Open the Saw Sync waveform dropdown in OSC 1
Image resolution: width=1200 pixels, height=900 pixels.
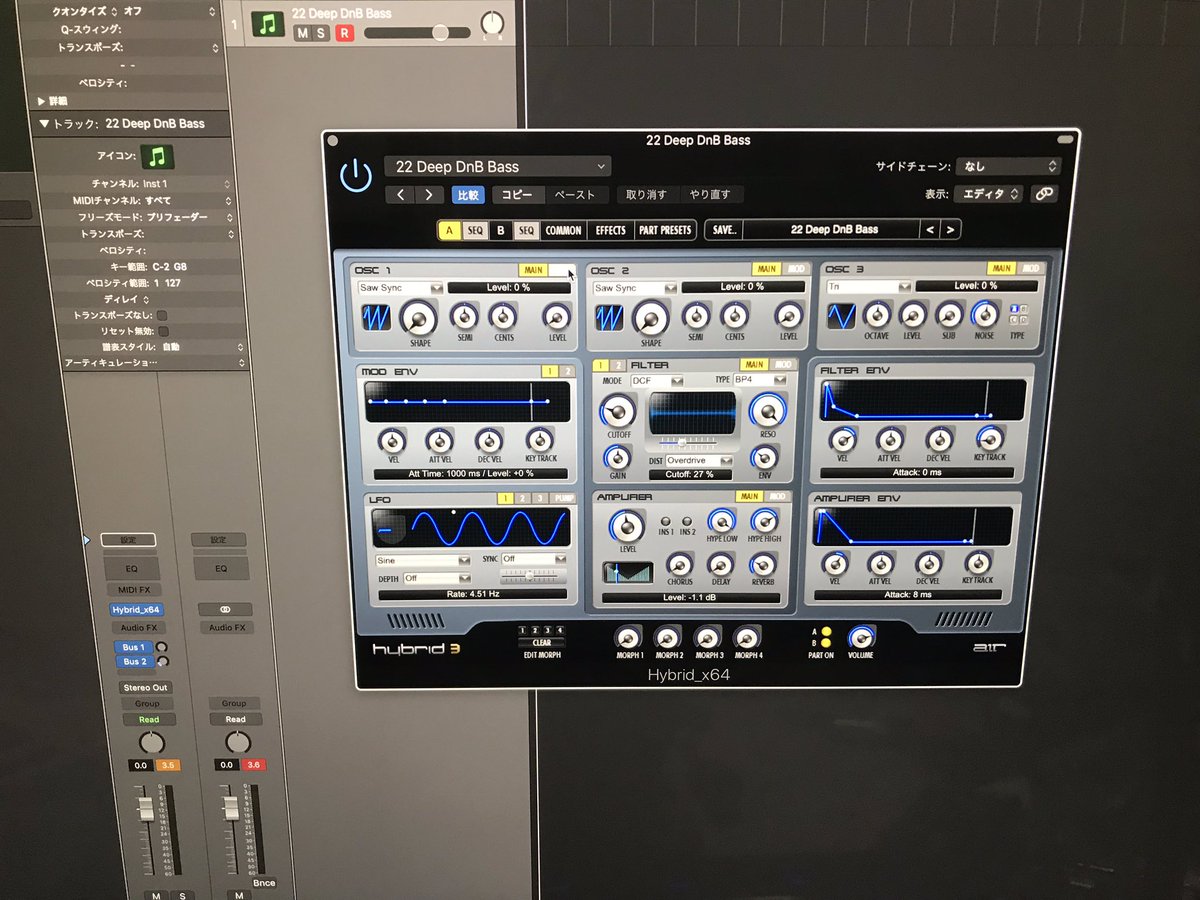[399, 287]
